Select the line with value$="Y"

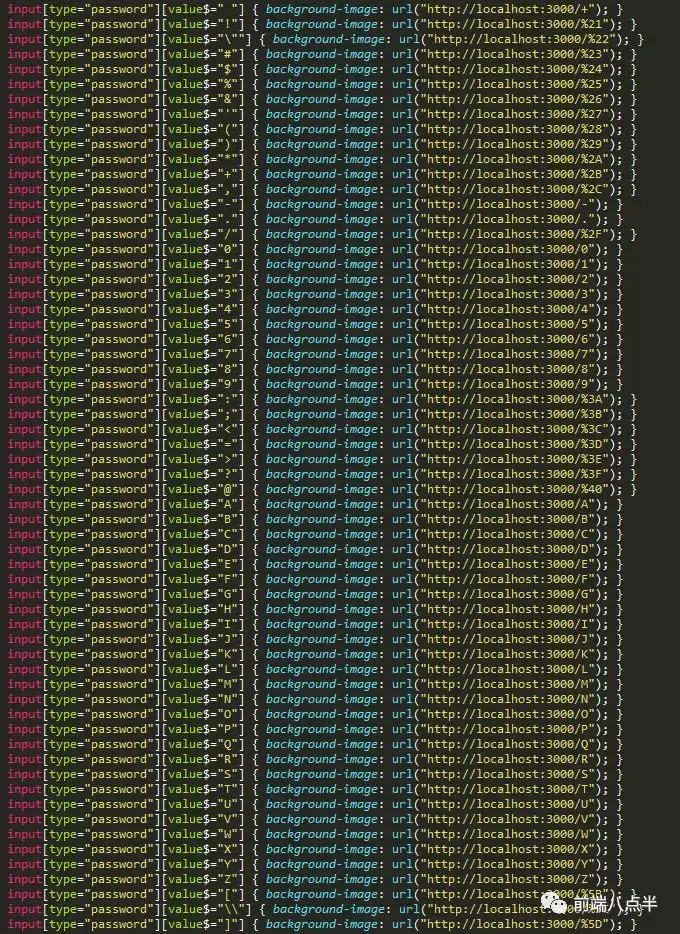[x=314, y=864]
